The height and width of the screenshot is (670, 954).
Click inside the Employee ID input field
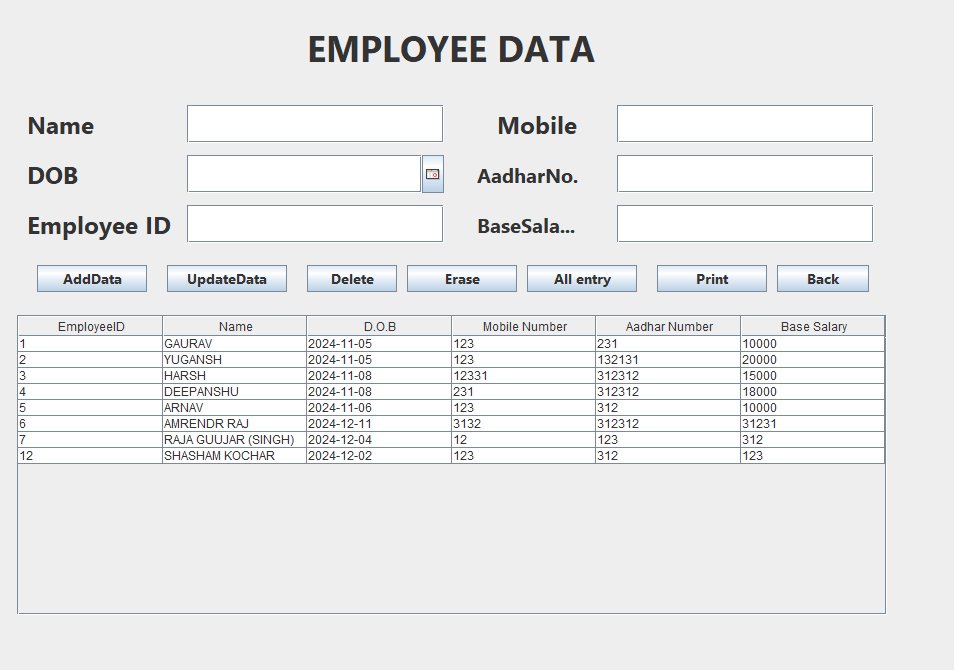coord(313,223)
